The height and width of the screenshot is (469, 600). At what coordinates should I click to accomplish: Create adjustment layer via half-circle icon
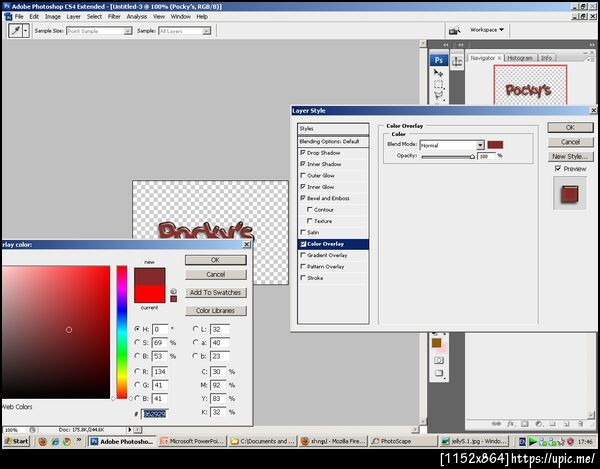[539, 424]
